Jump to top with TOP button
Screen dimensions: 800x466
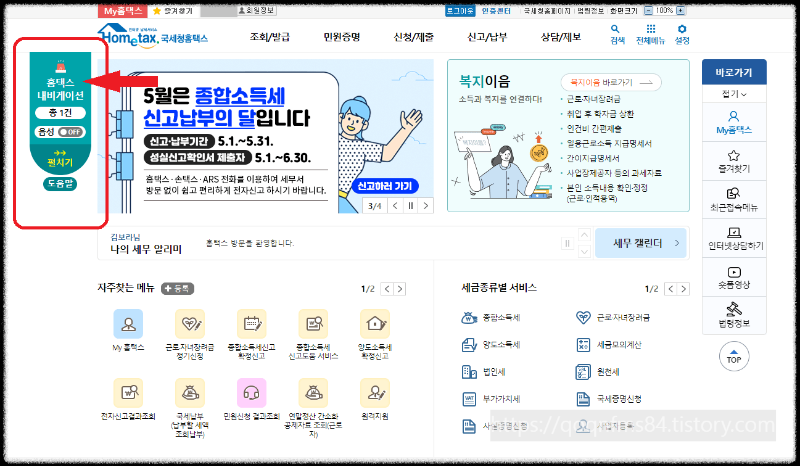734,356
